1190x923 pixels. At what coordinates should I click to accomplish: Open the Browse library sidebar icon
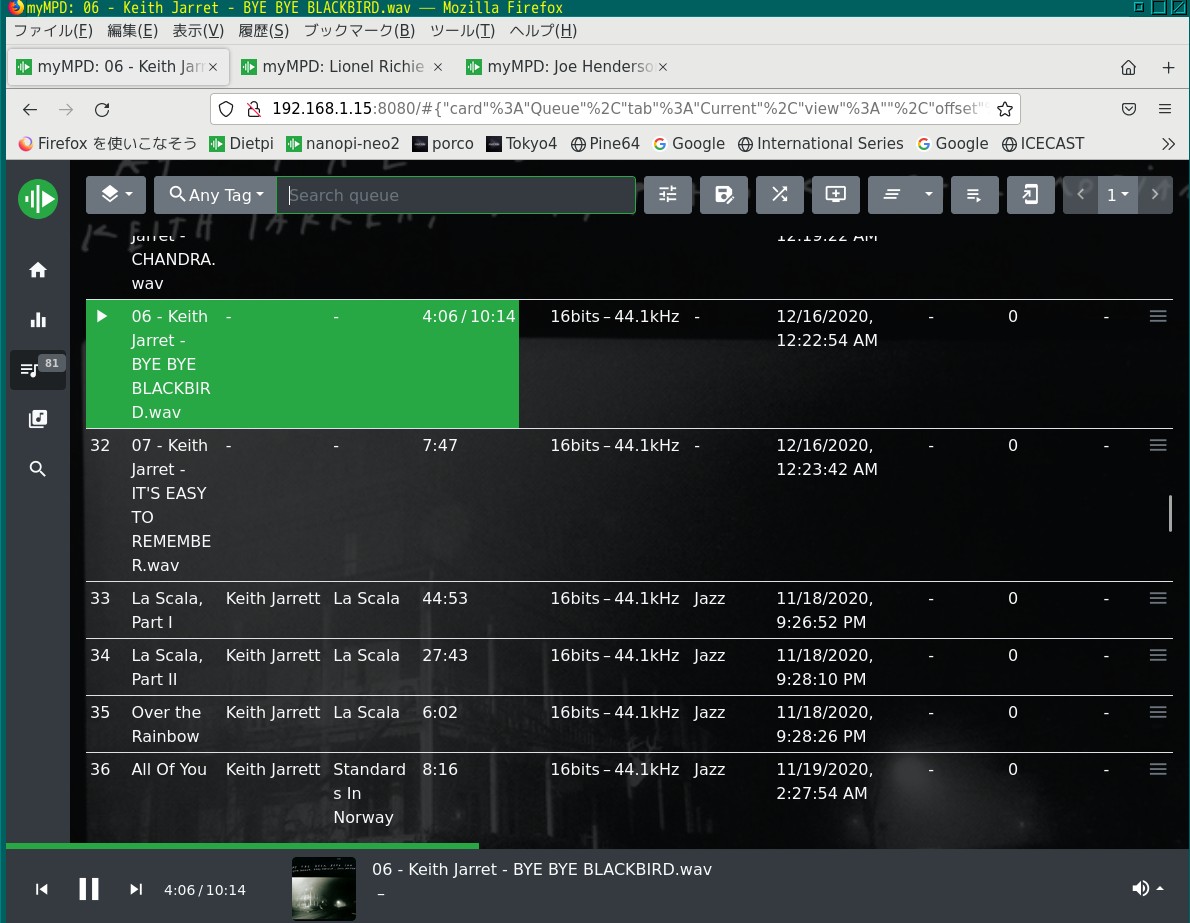tap(38, 419)
